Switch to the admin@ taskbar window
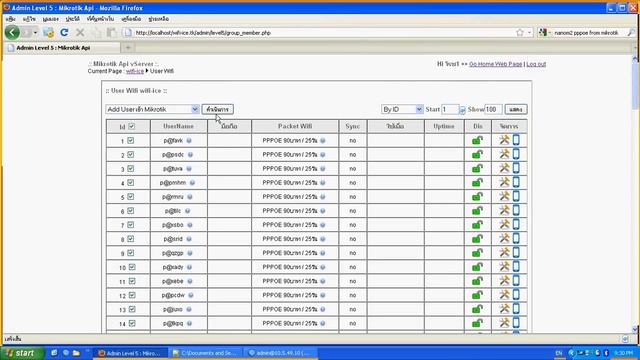This screenshot has height=360, width=640. [x=281, y=353]
